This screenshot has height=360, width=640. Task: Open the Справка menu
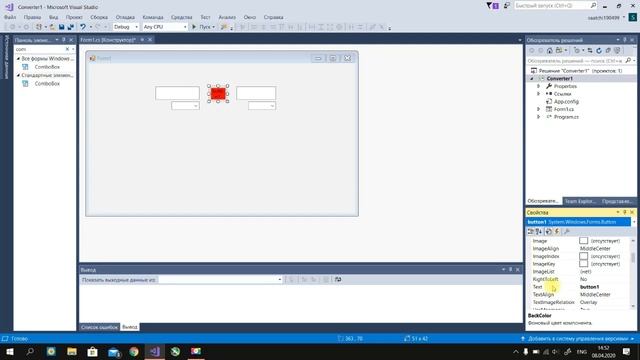click(273, 17)
